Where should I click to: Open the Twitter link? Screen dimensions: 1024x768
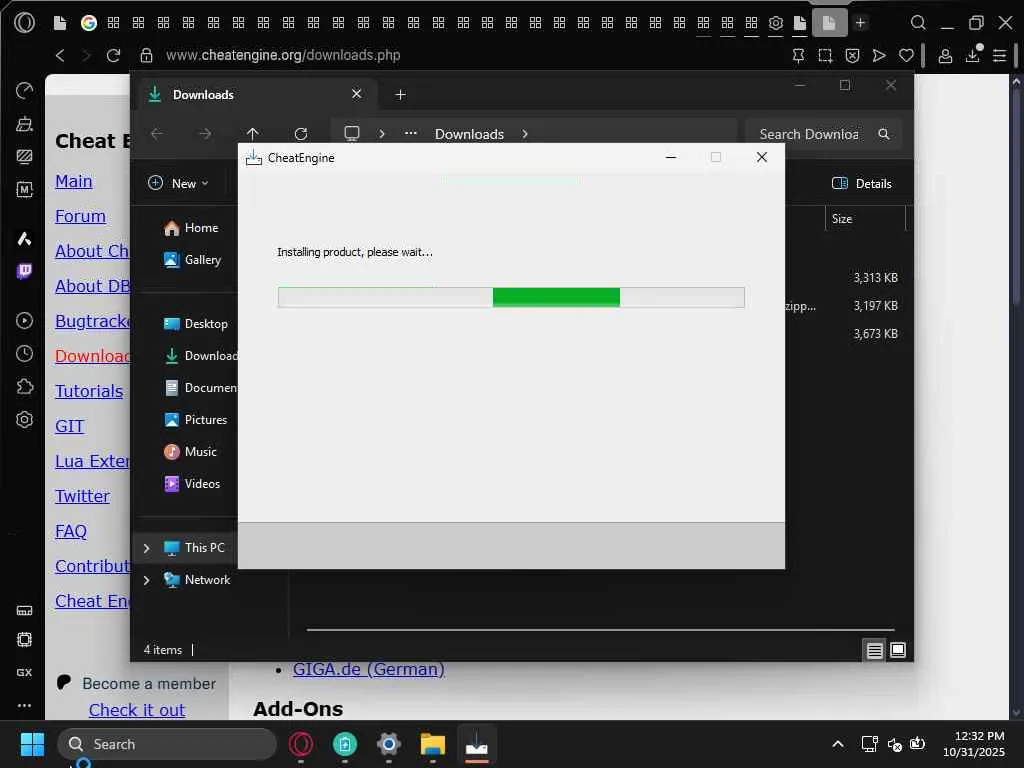pyautogui.click(x=82, y=496)
